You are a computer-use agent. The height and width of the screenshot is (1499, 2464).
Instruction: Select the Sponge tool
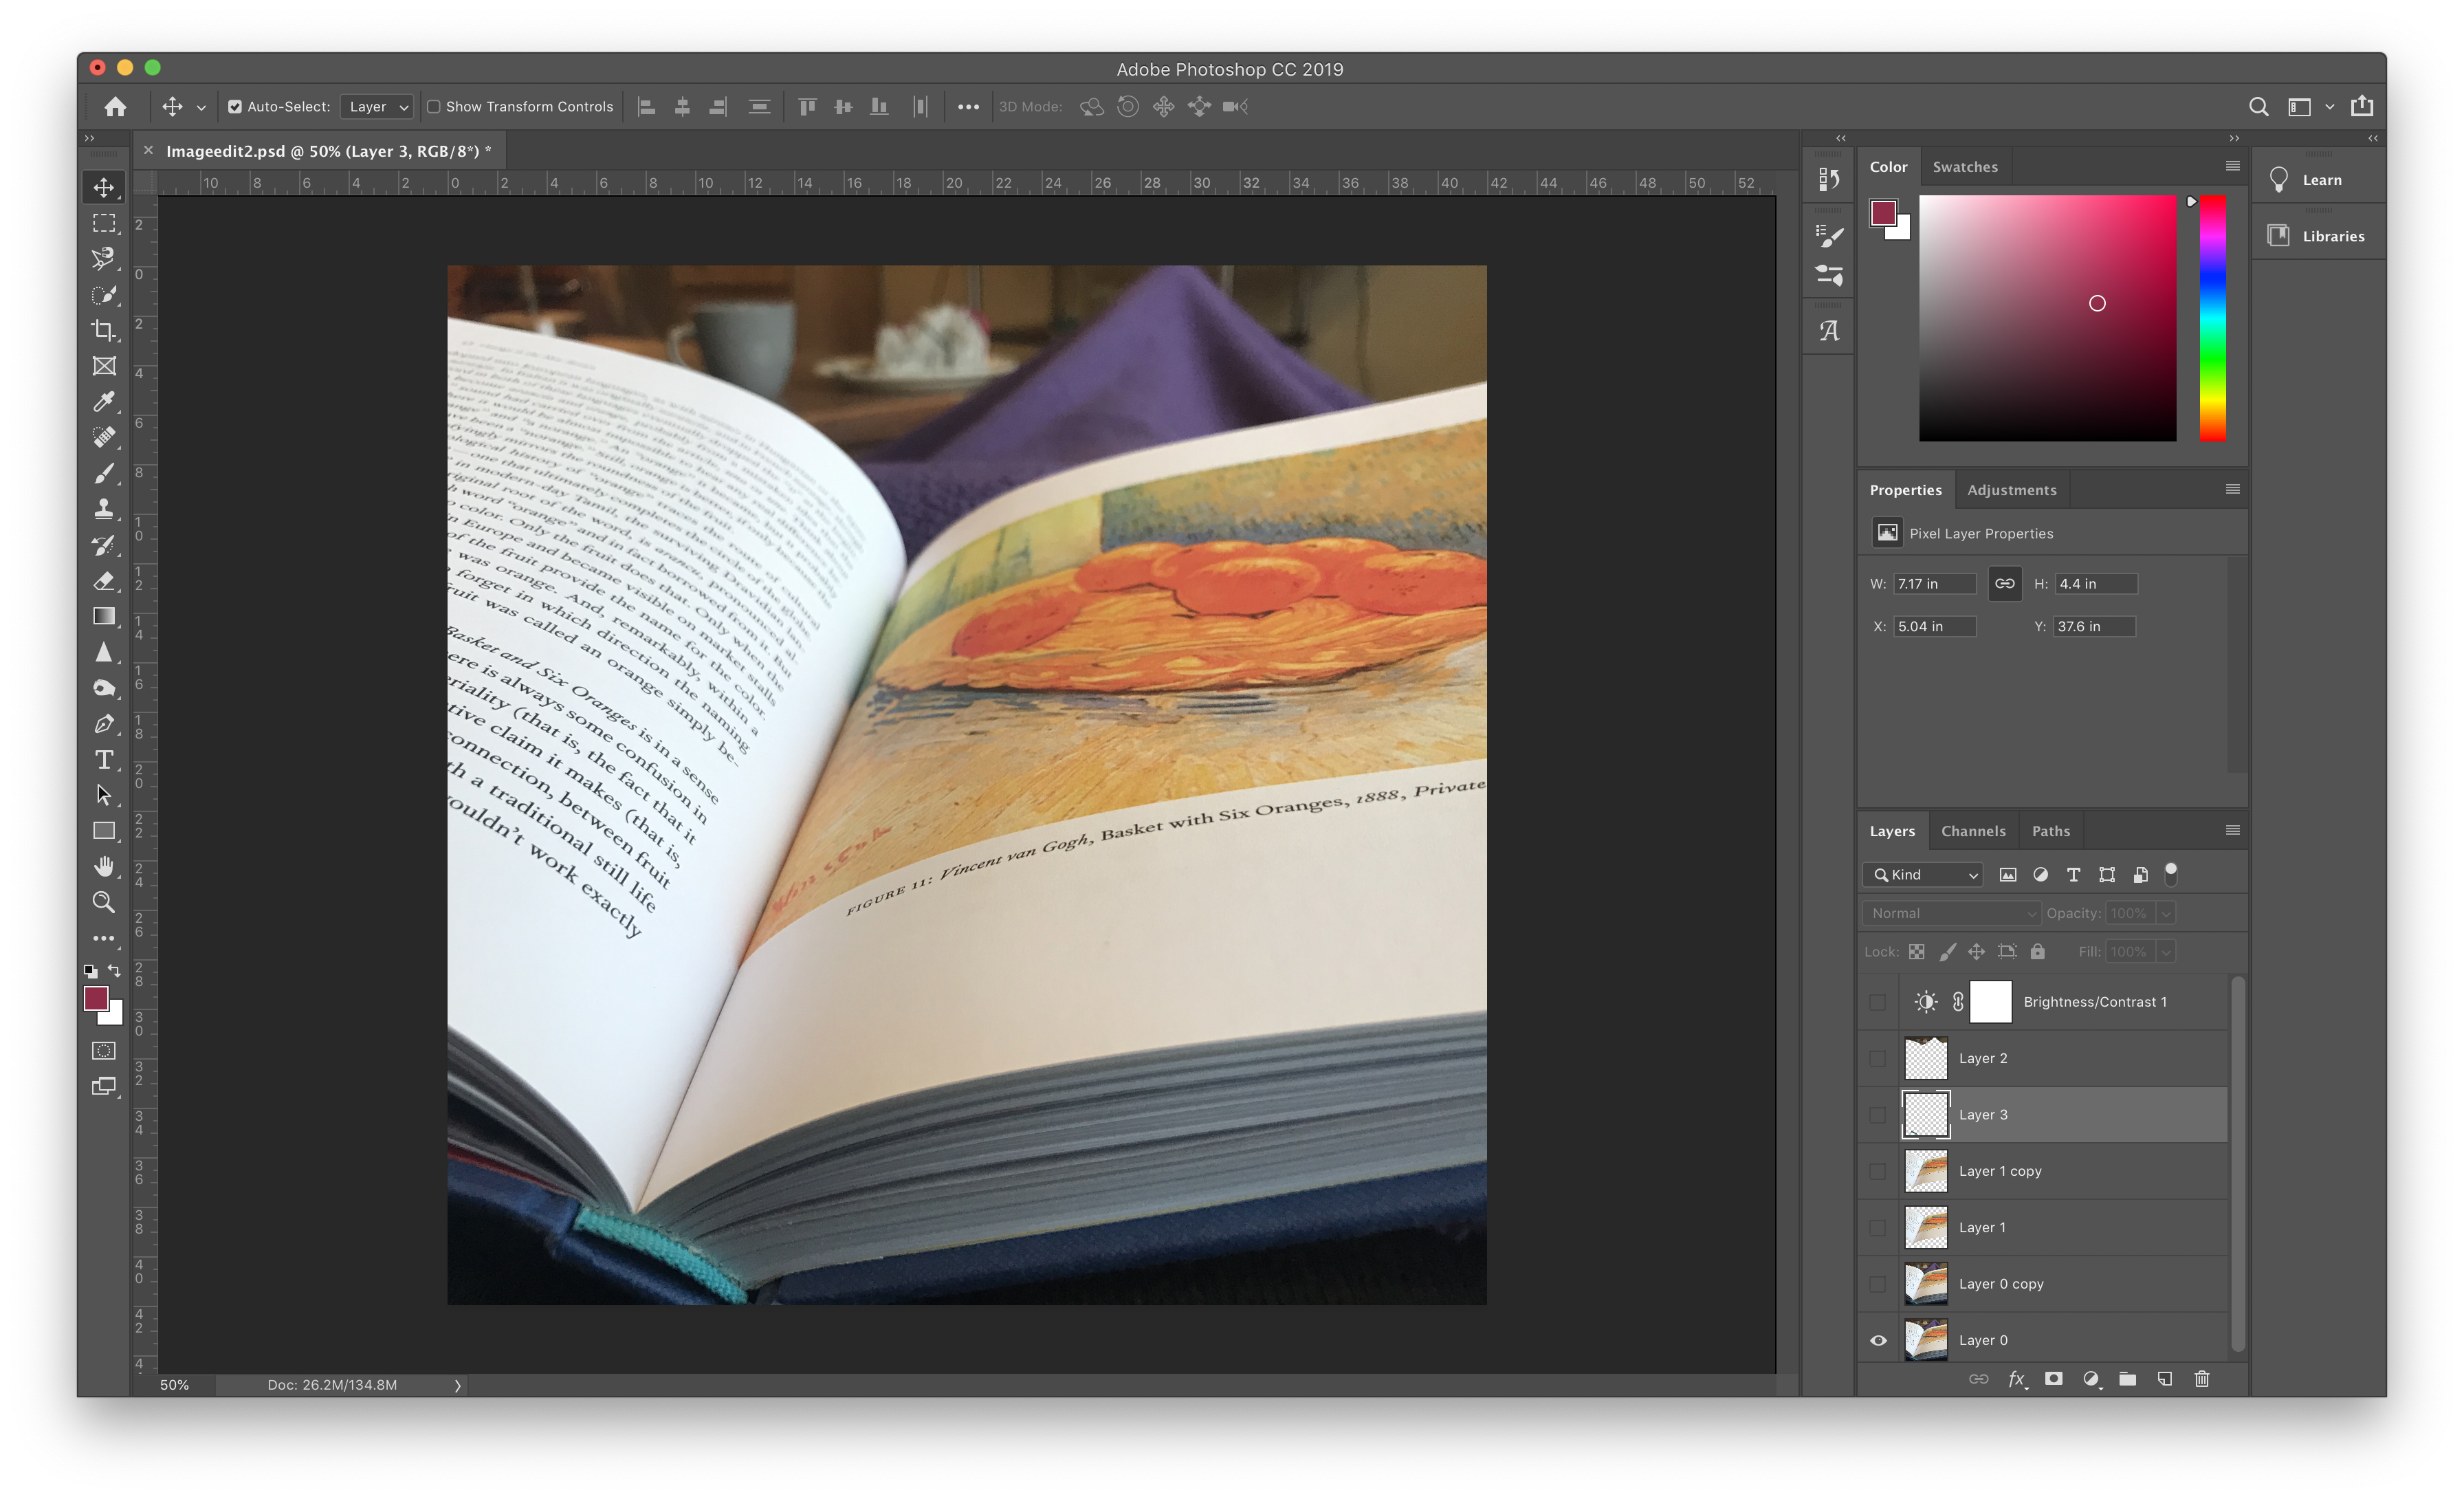point(104,688)
